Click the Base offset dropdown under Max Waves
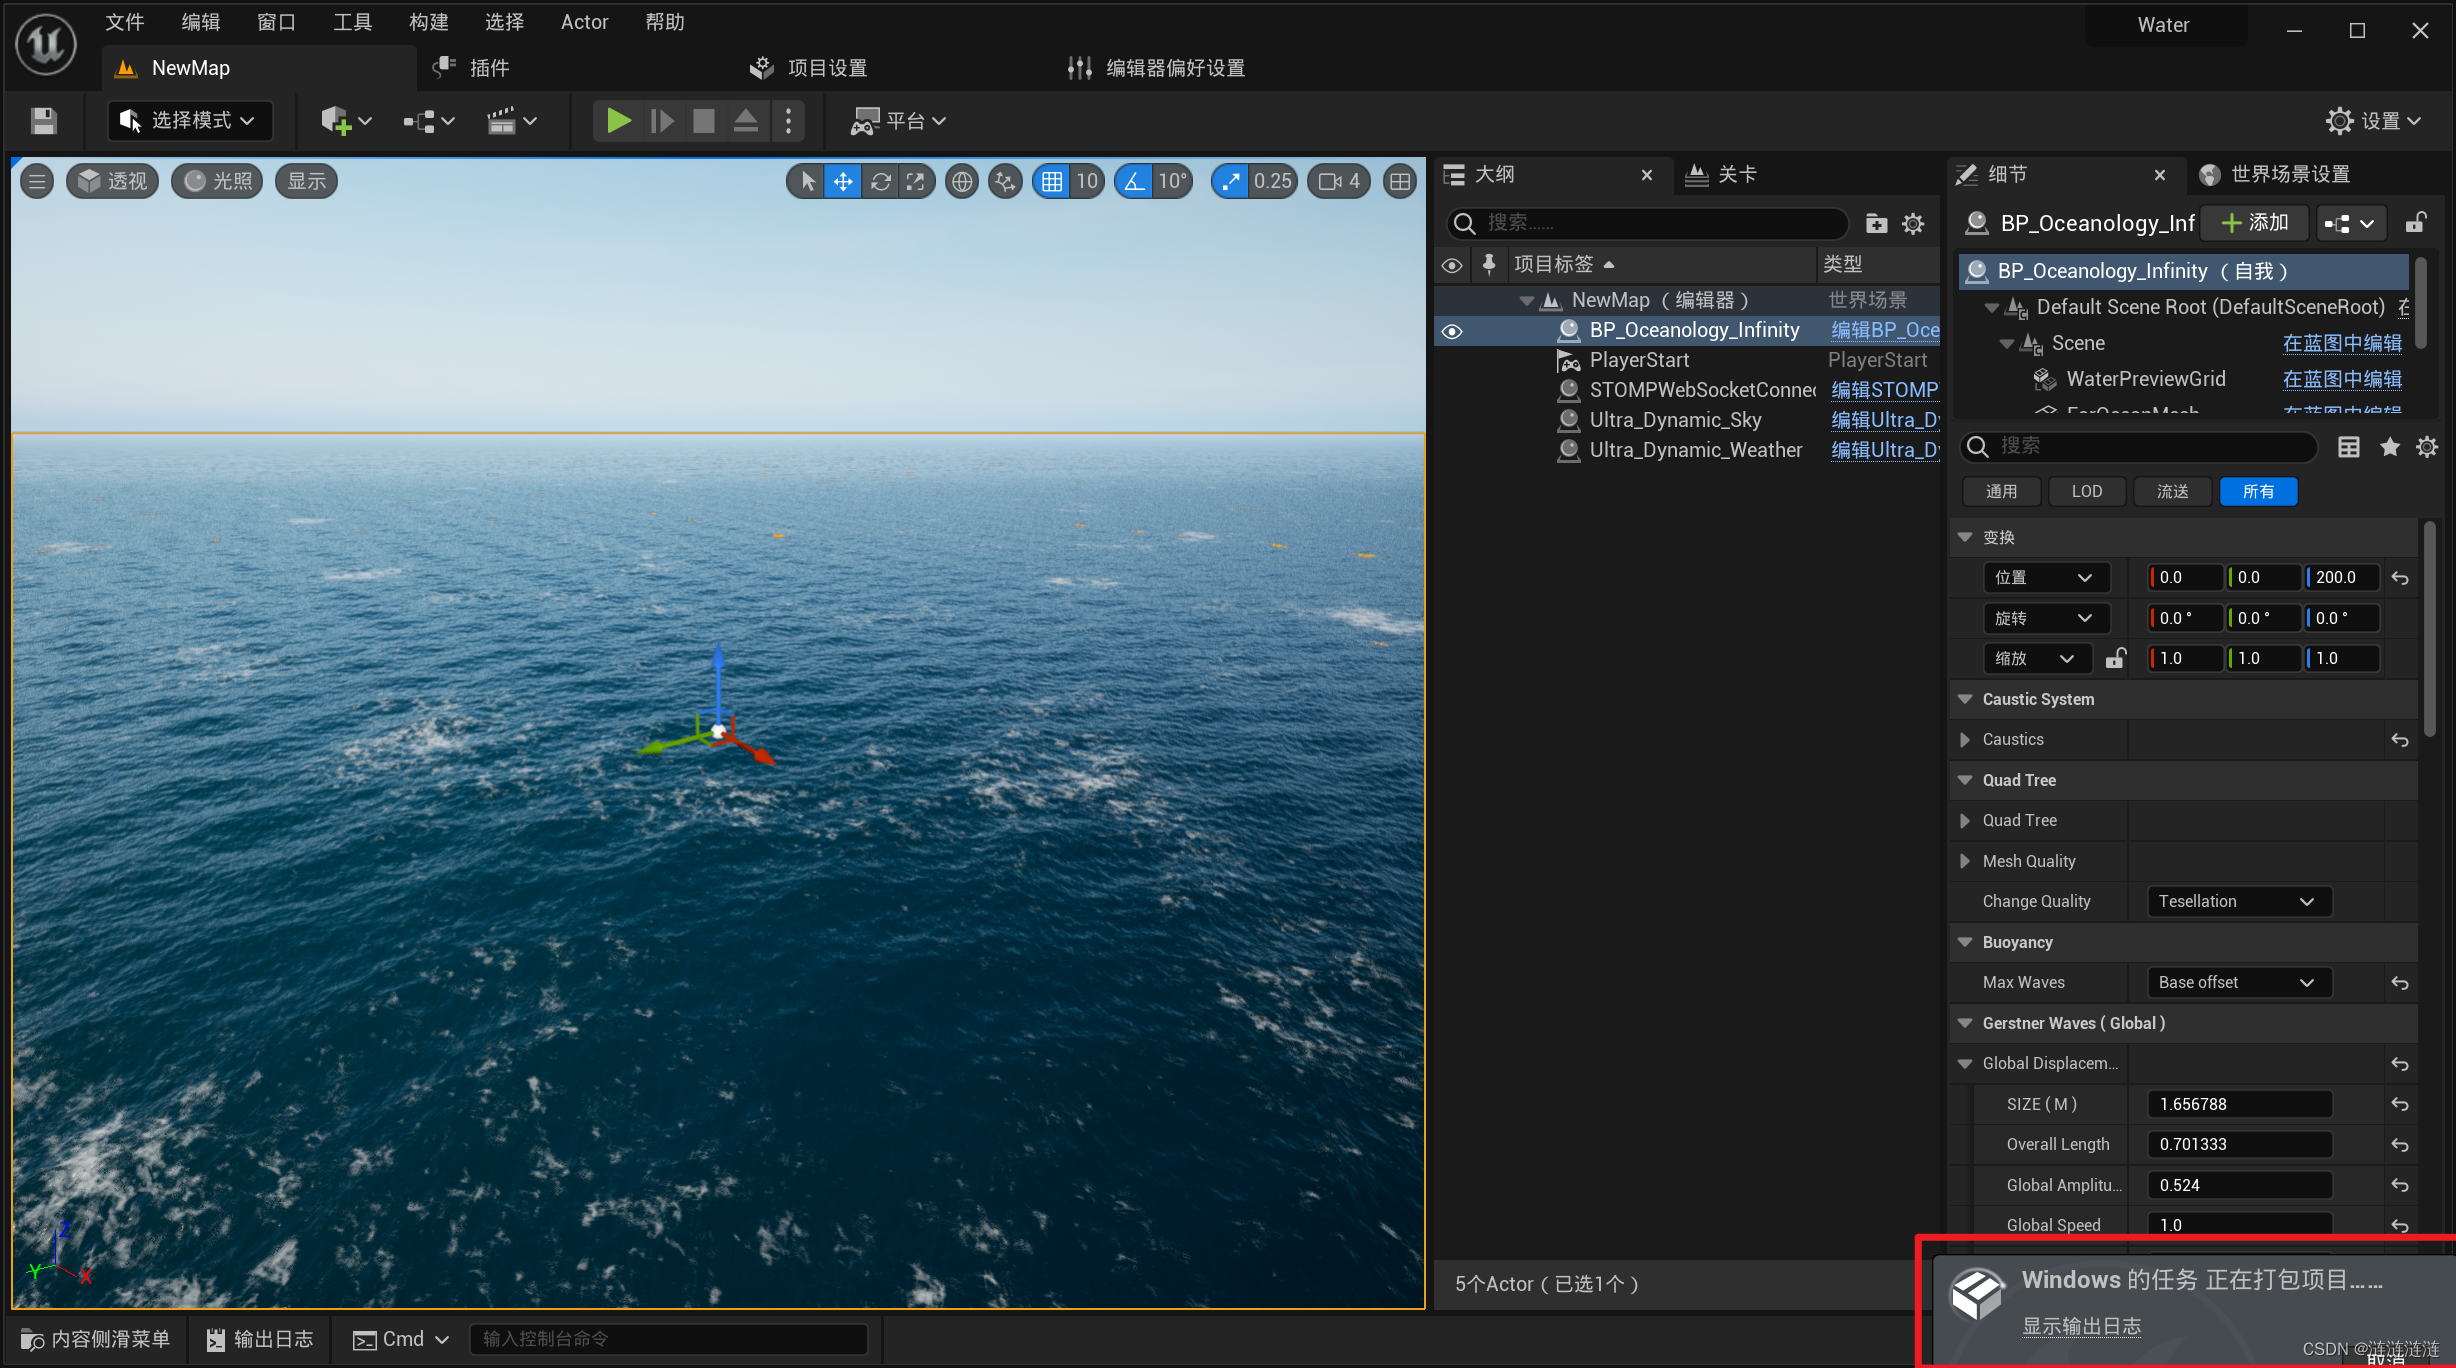This screenshot has height=1368, width=2456. pos(2237,981)
